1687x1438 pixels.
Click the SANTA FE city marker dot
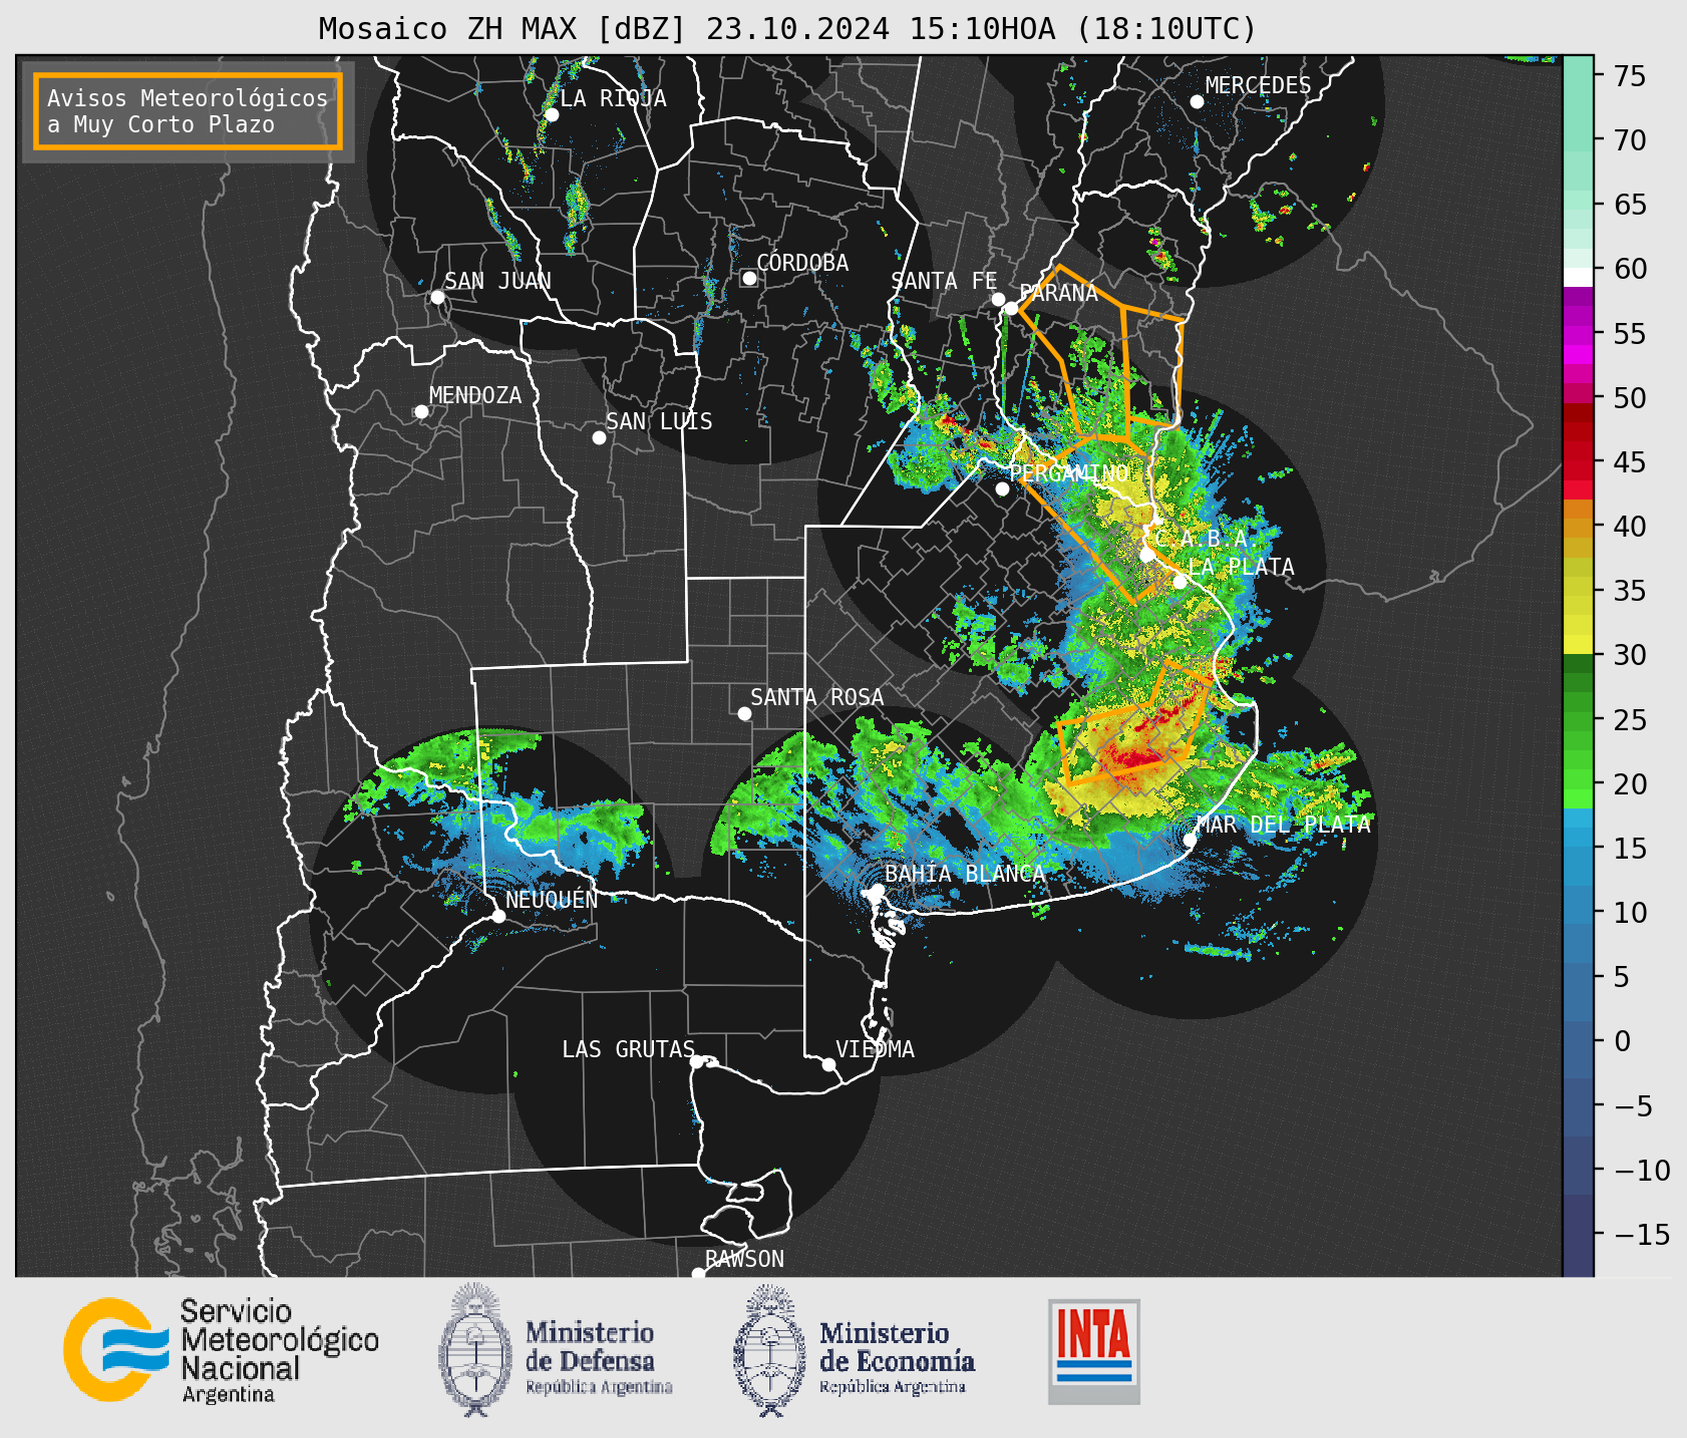coord(998,299)
